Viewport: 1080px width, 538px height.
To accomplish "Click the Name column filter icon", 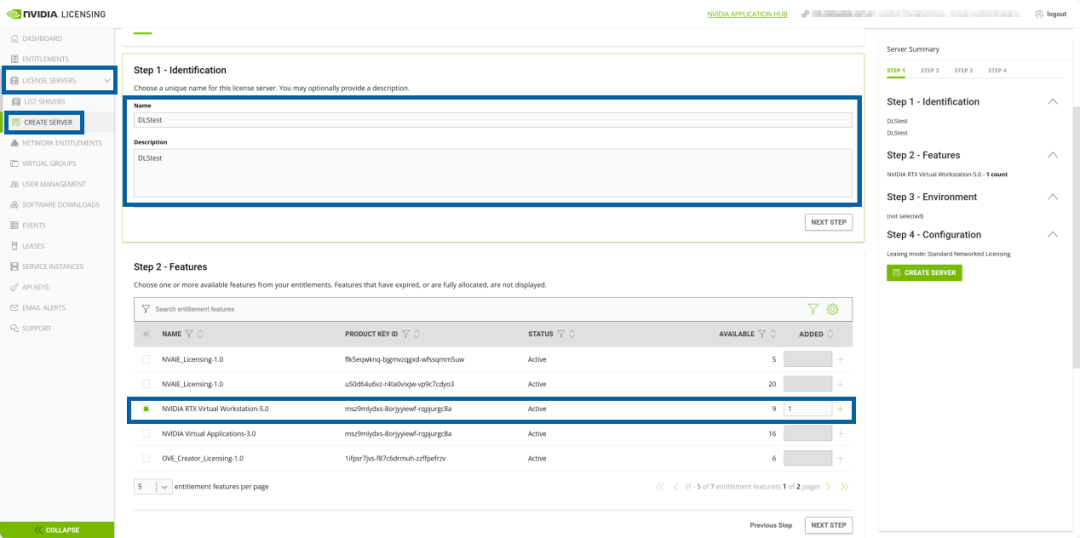I will tap(189, 334).
